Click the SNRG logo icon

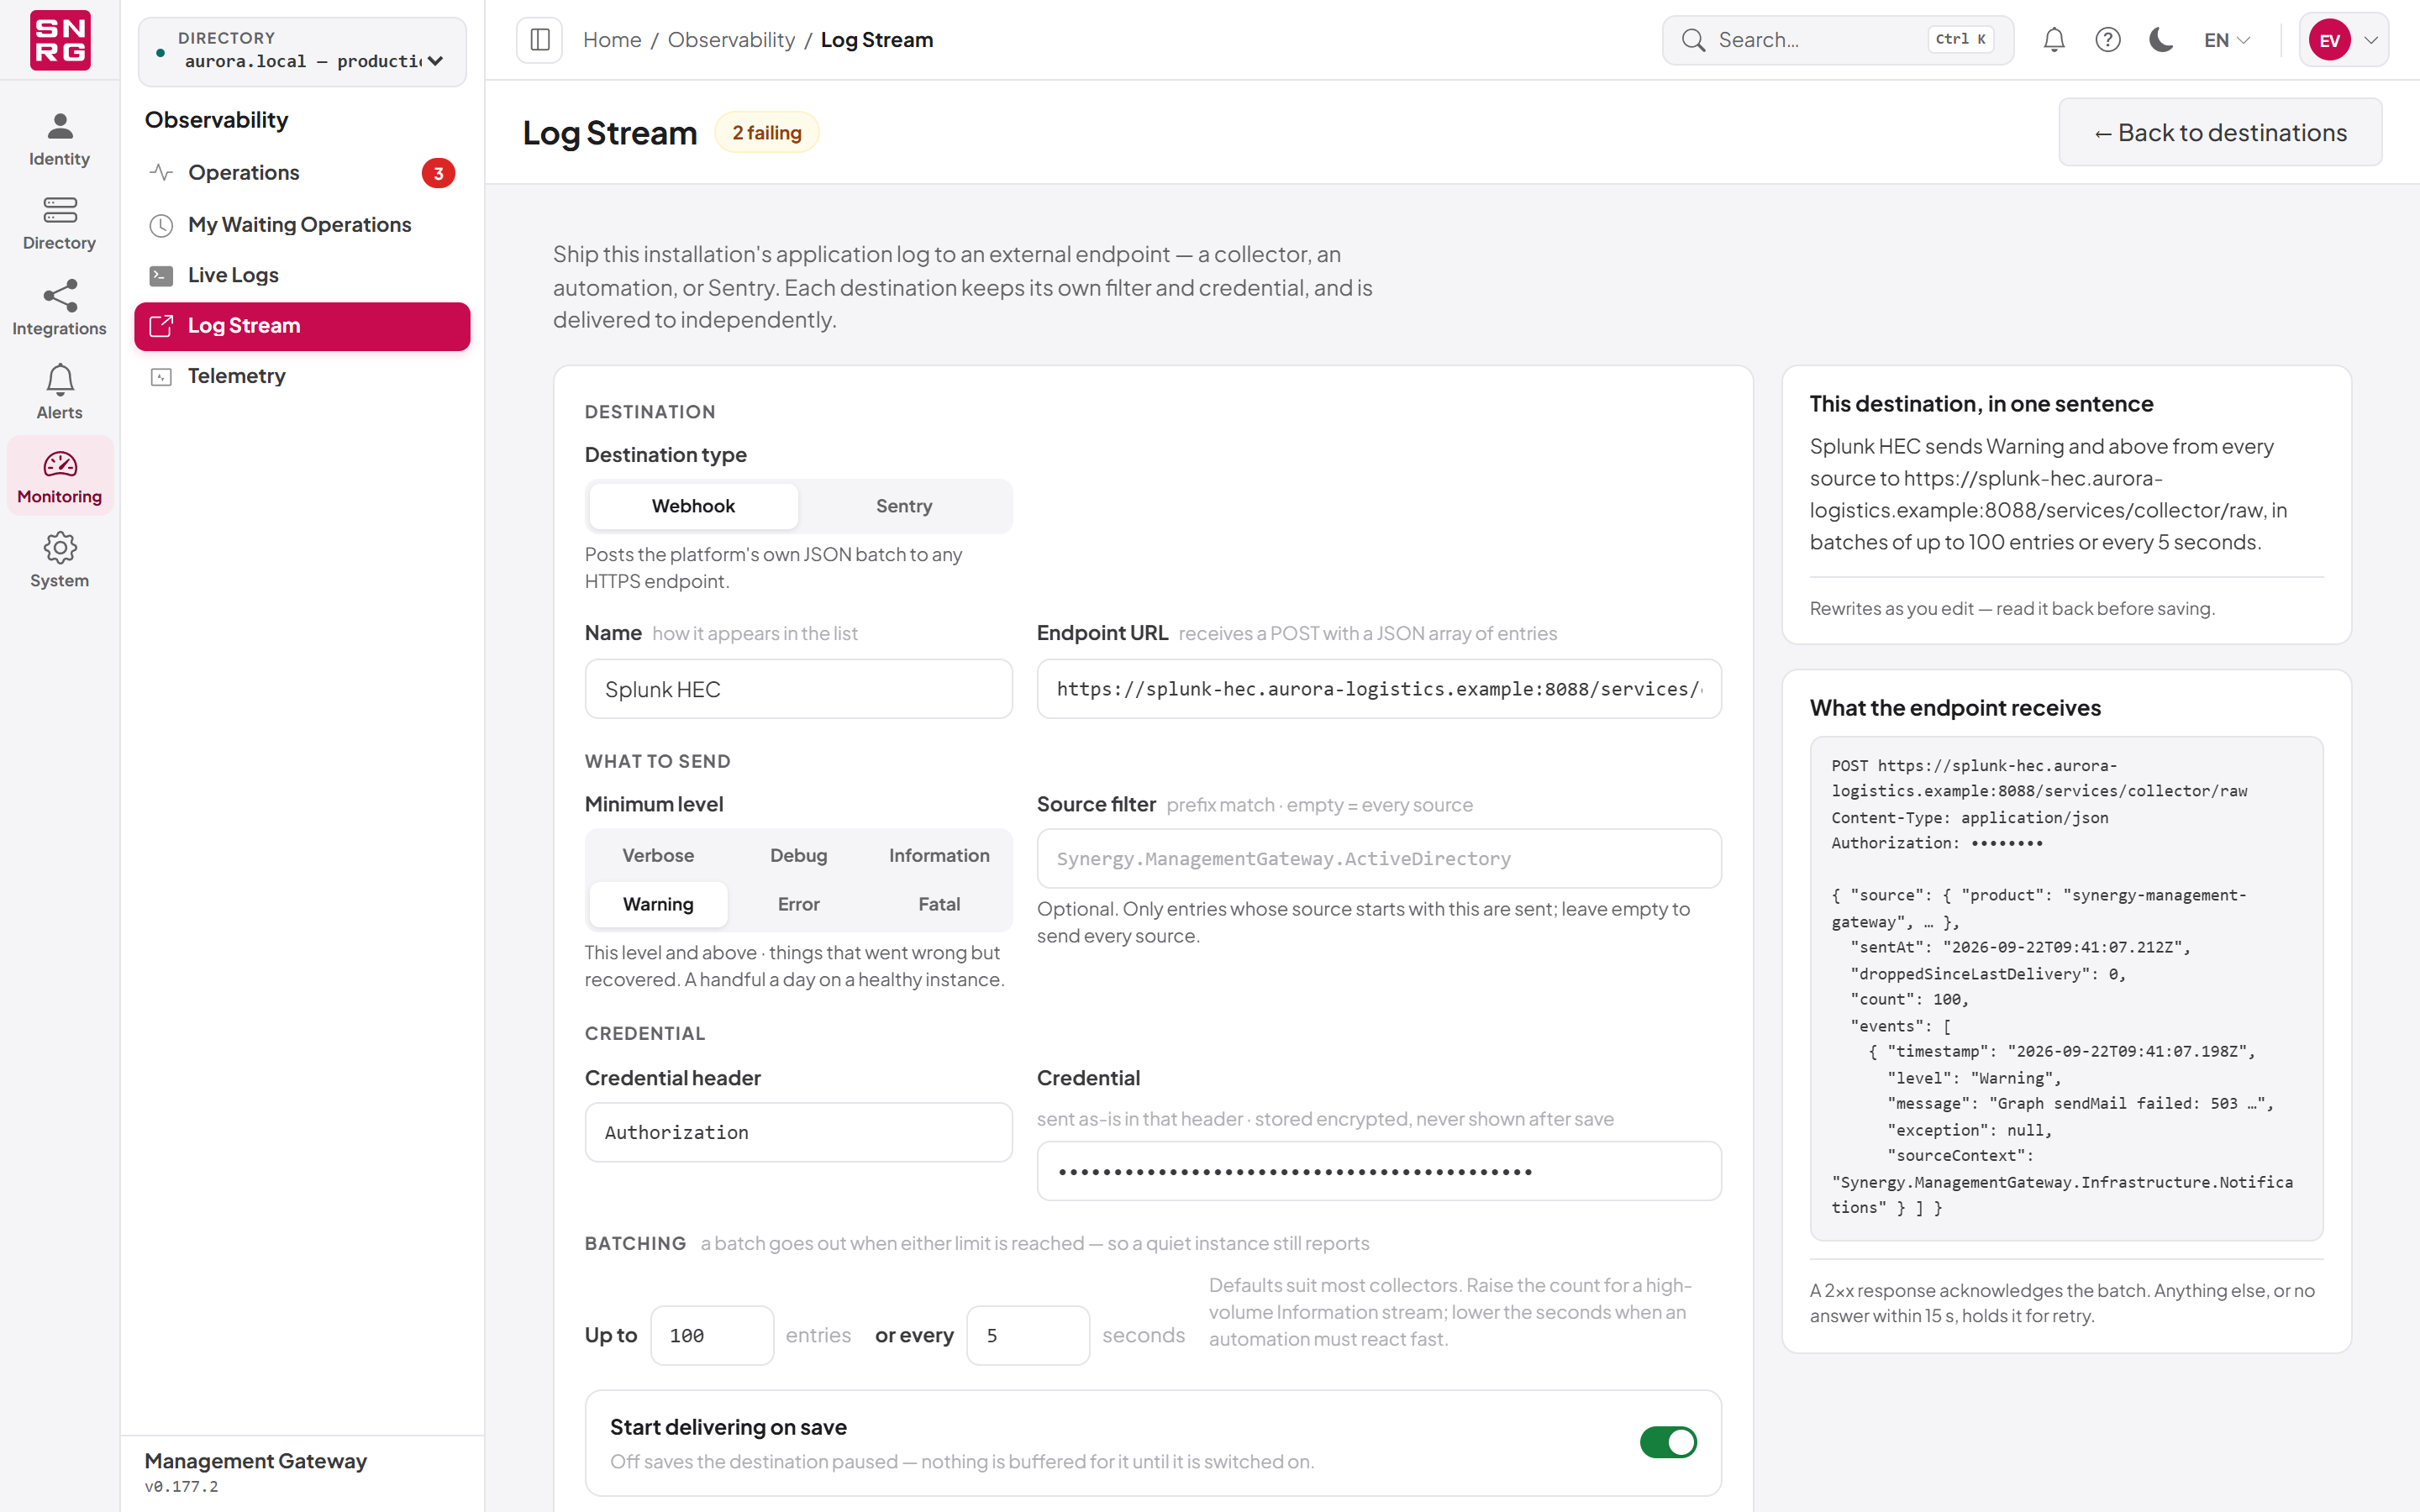pos(60,40)
